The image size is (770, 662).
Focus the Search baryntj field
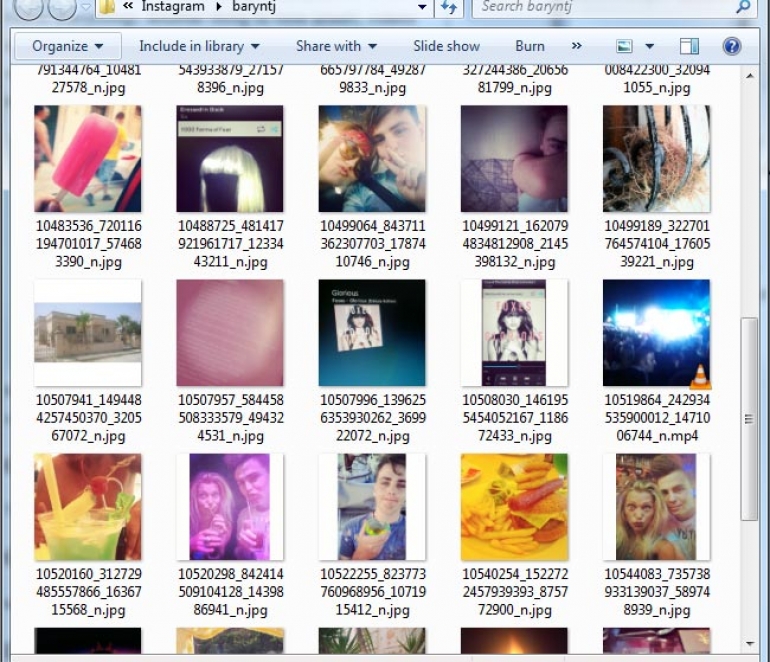pos(606,7)
